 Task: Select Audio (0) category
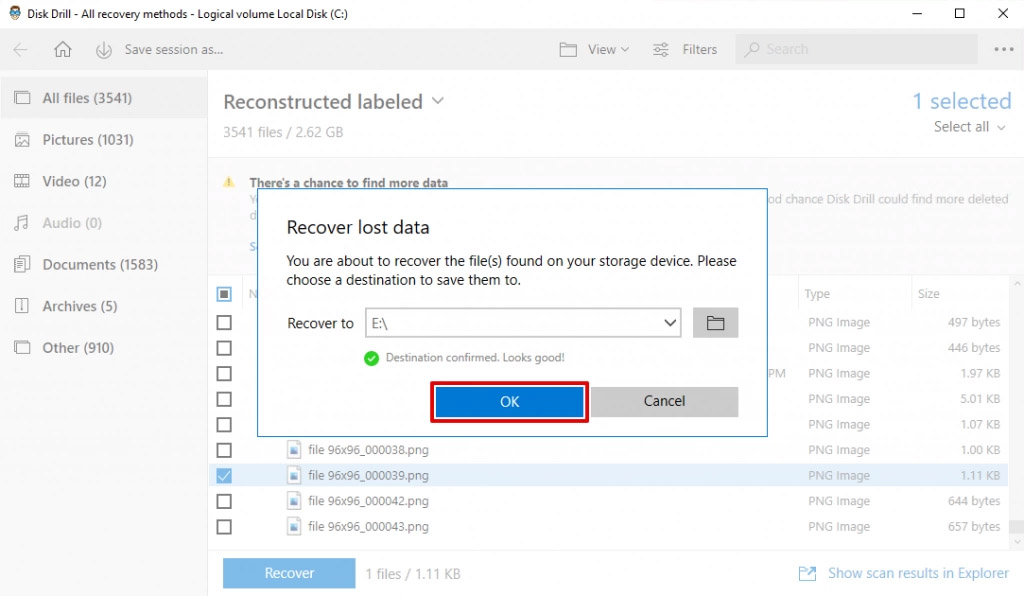[104, 223]
